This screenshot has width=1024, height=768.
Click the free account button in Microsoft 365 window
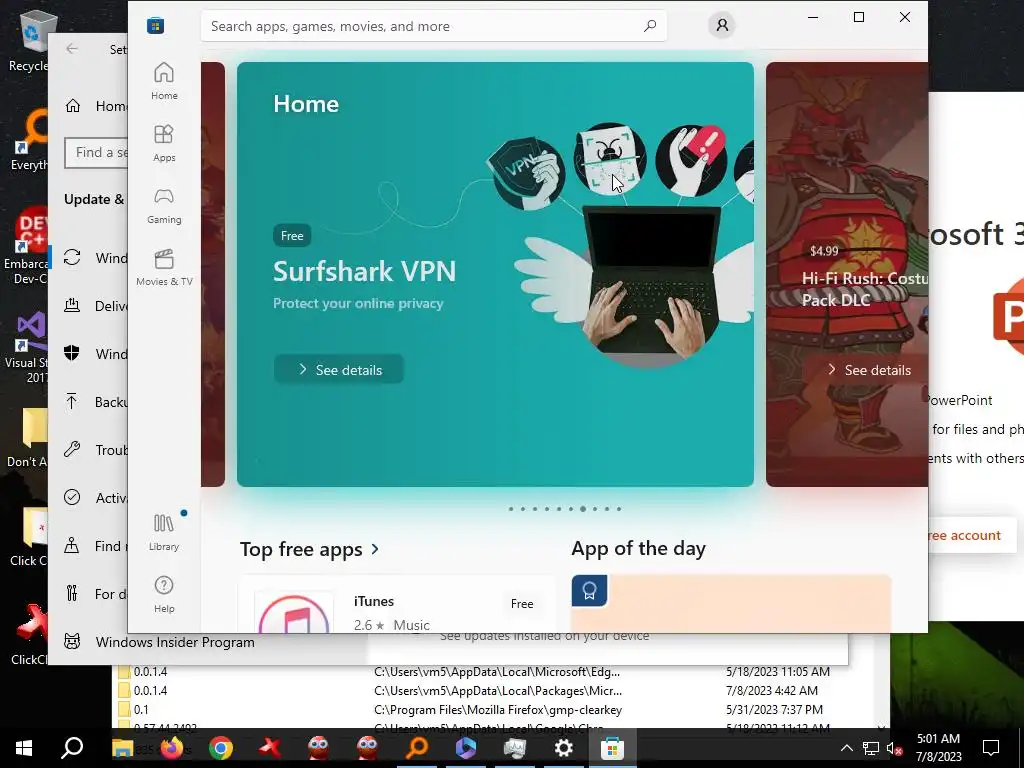(972, 536)
